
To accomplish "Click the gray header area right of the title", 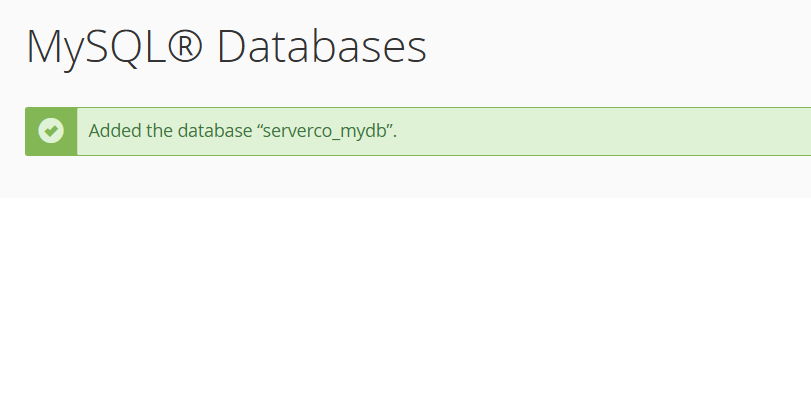I will point(620,47).
